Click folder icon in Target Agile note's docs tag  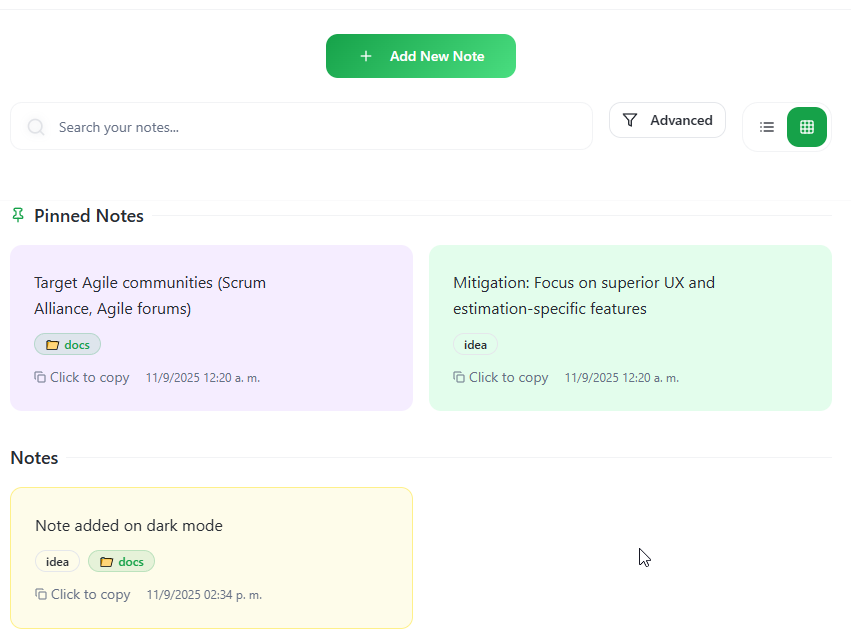click(52, 345)
